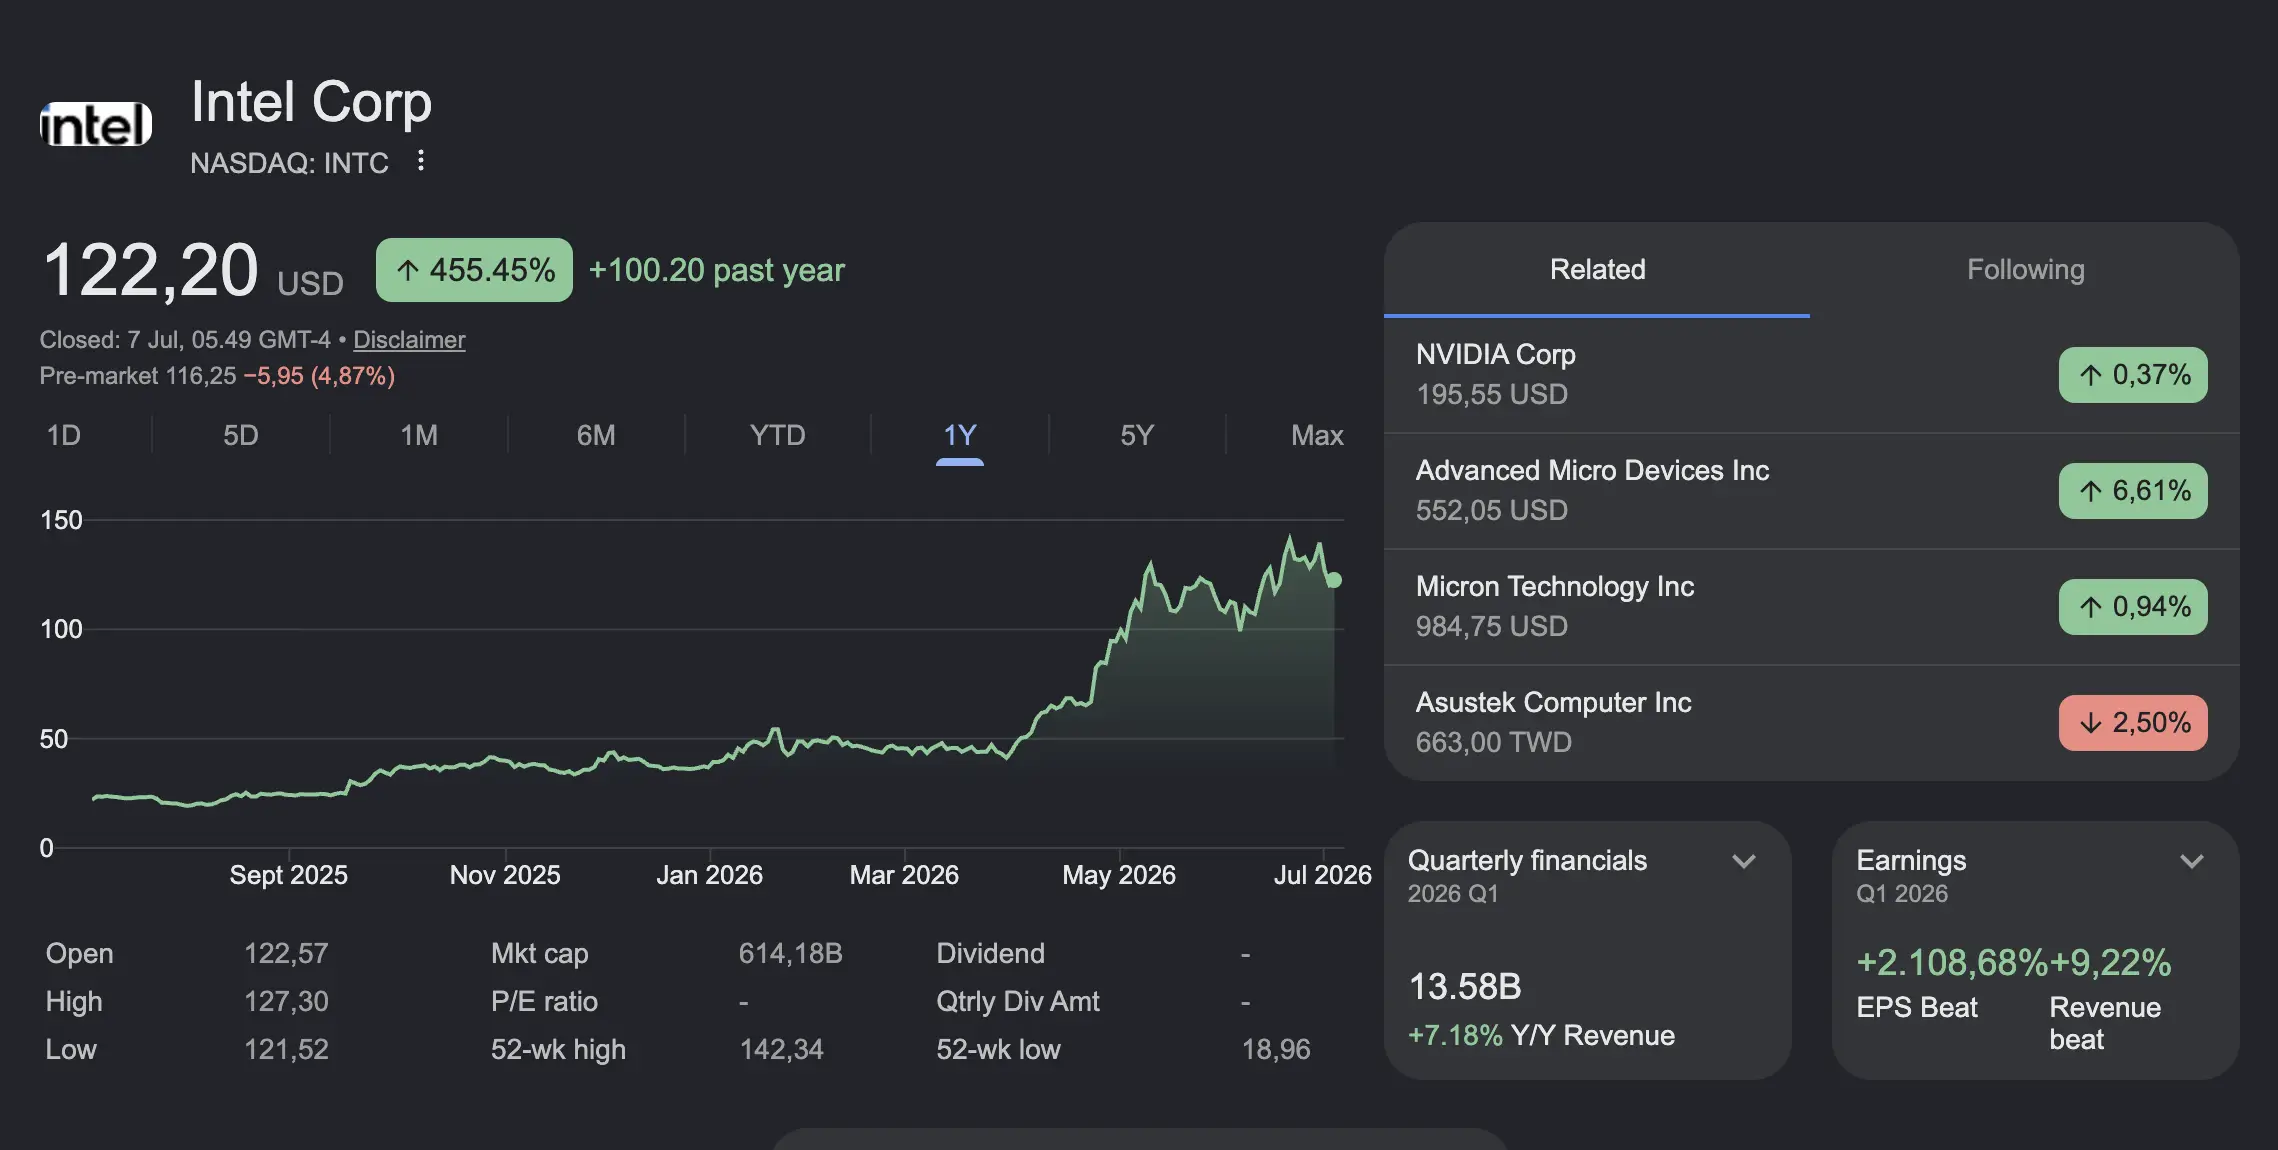This screenshot has height=1150, width=2278.
Task: Click the 122,20 USD price
Action: point(192,271)
